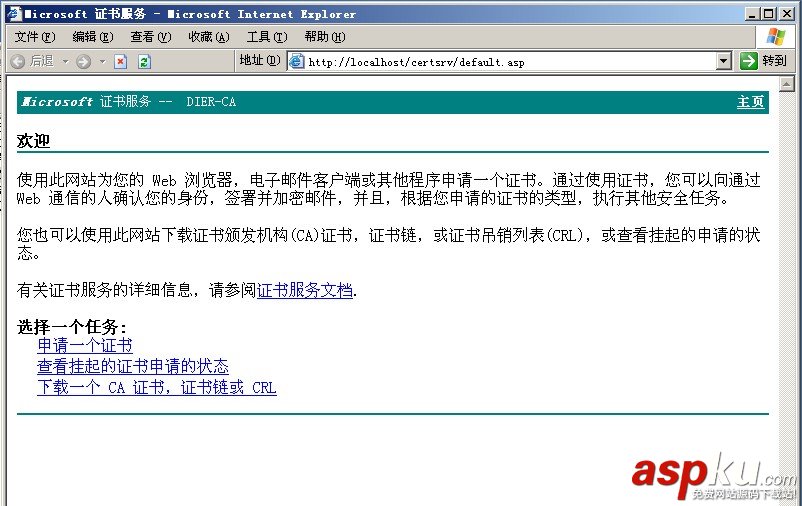Click the green Go arrow button
The height and width of the screenshot is (506, 802).
tap(748, 61)
